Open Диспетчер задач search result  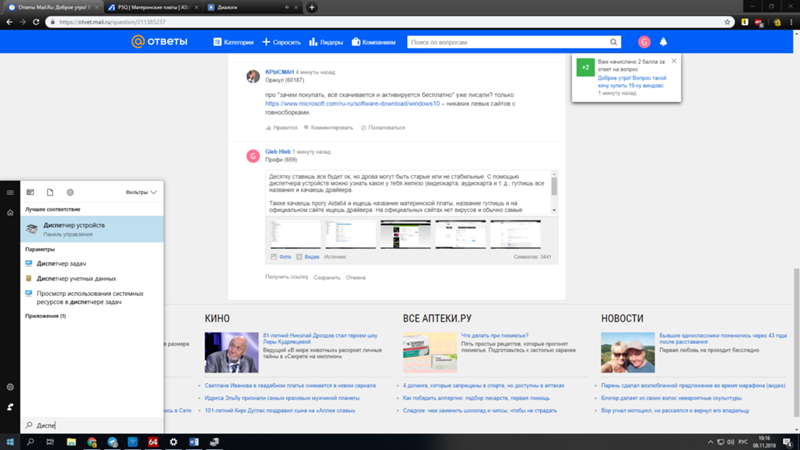tap(61, 263)
